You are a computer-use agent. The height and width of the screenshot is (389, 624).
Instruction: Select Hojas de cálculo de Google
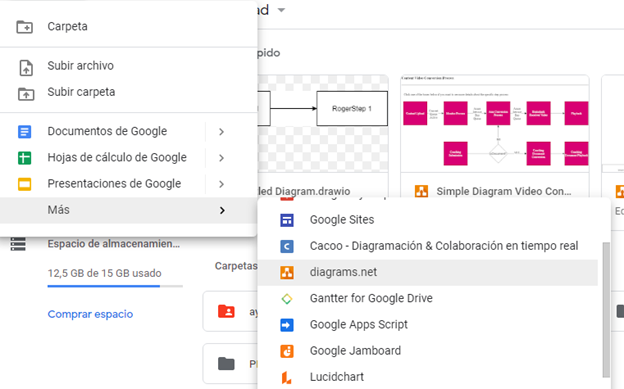click(117, 158)
